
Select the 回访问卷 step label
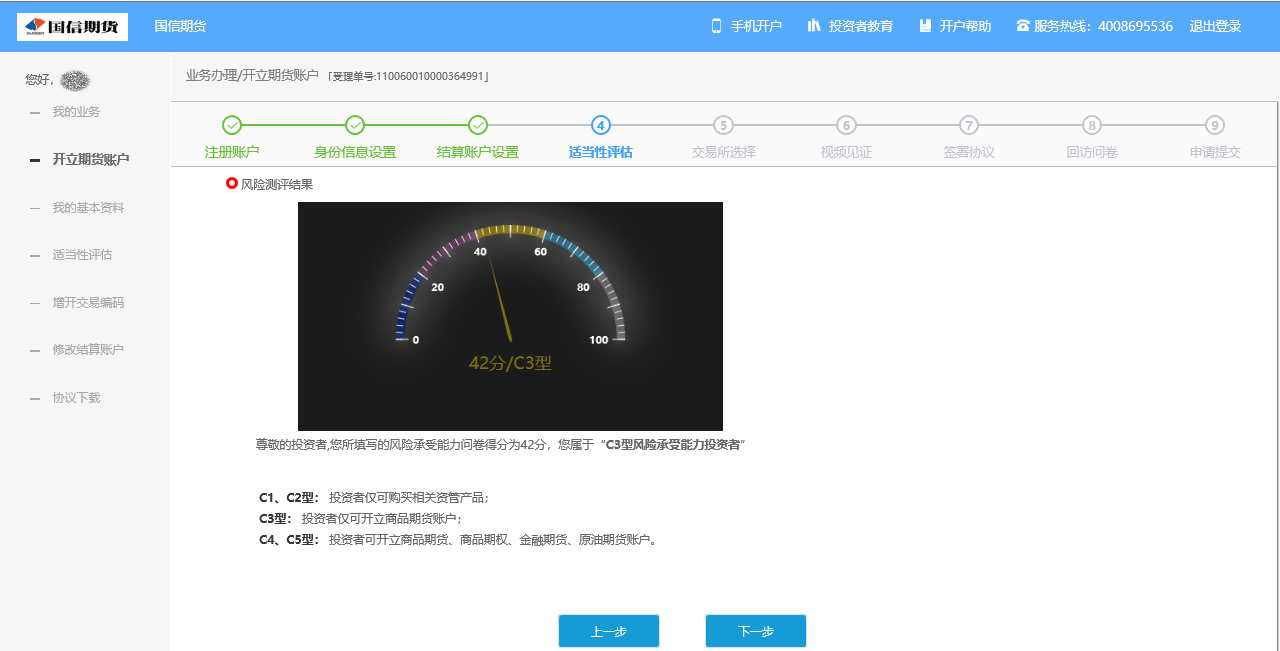click(x=1092, y=153)
